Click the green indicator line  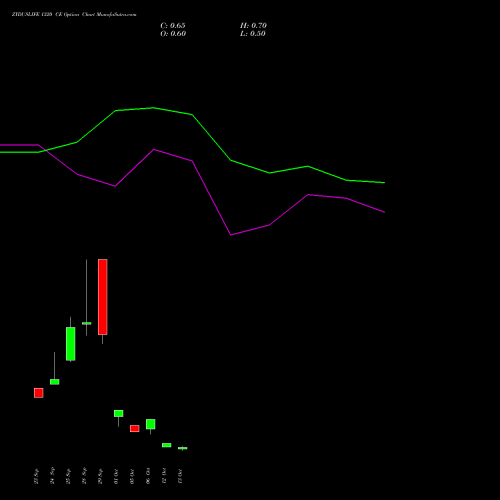(211, 138)
